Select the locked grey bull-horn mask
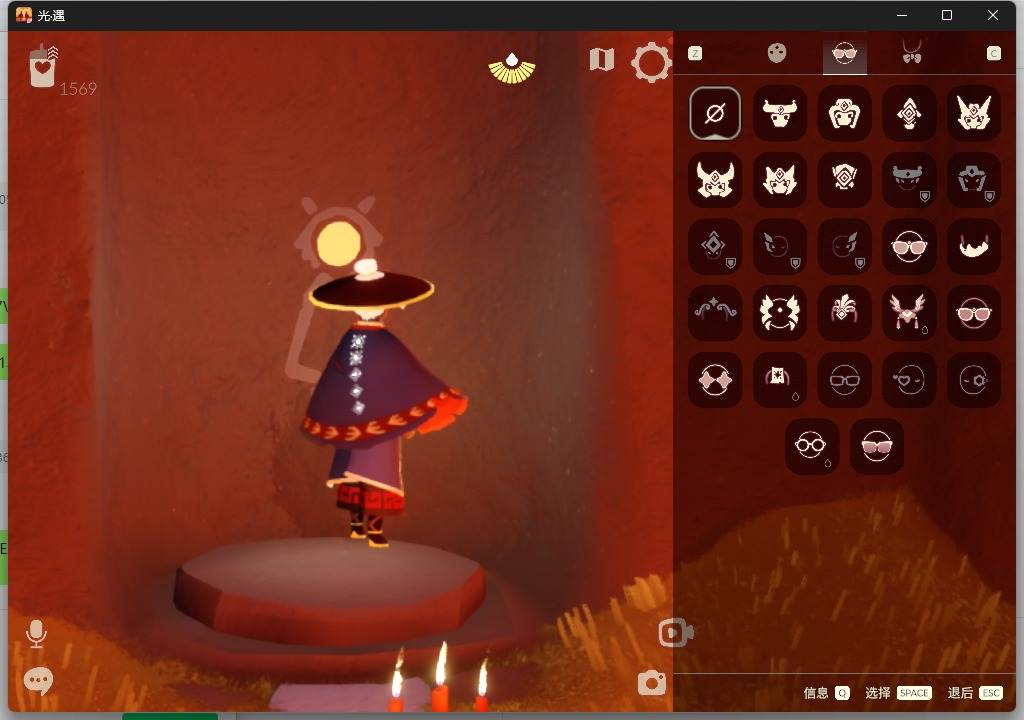This screenshot has height=720, width=1024. click(x=908, y=180)
